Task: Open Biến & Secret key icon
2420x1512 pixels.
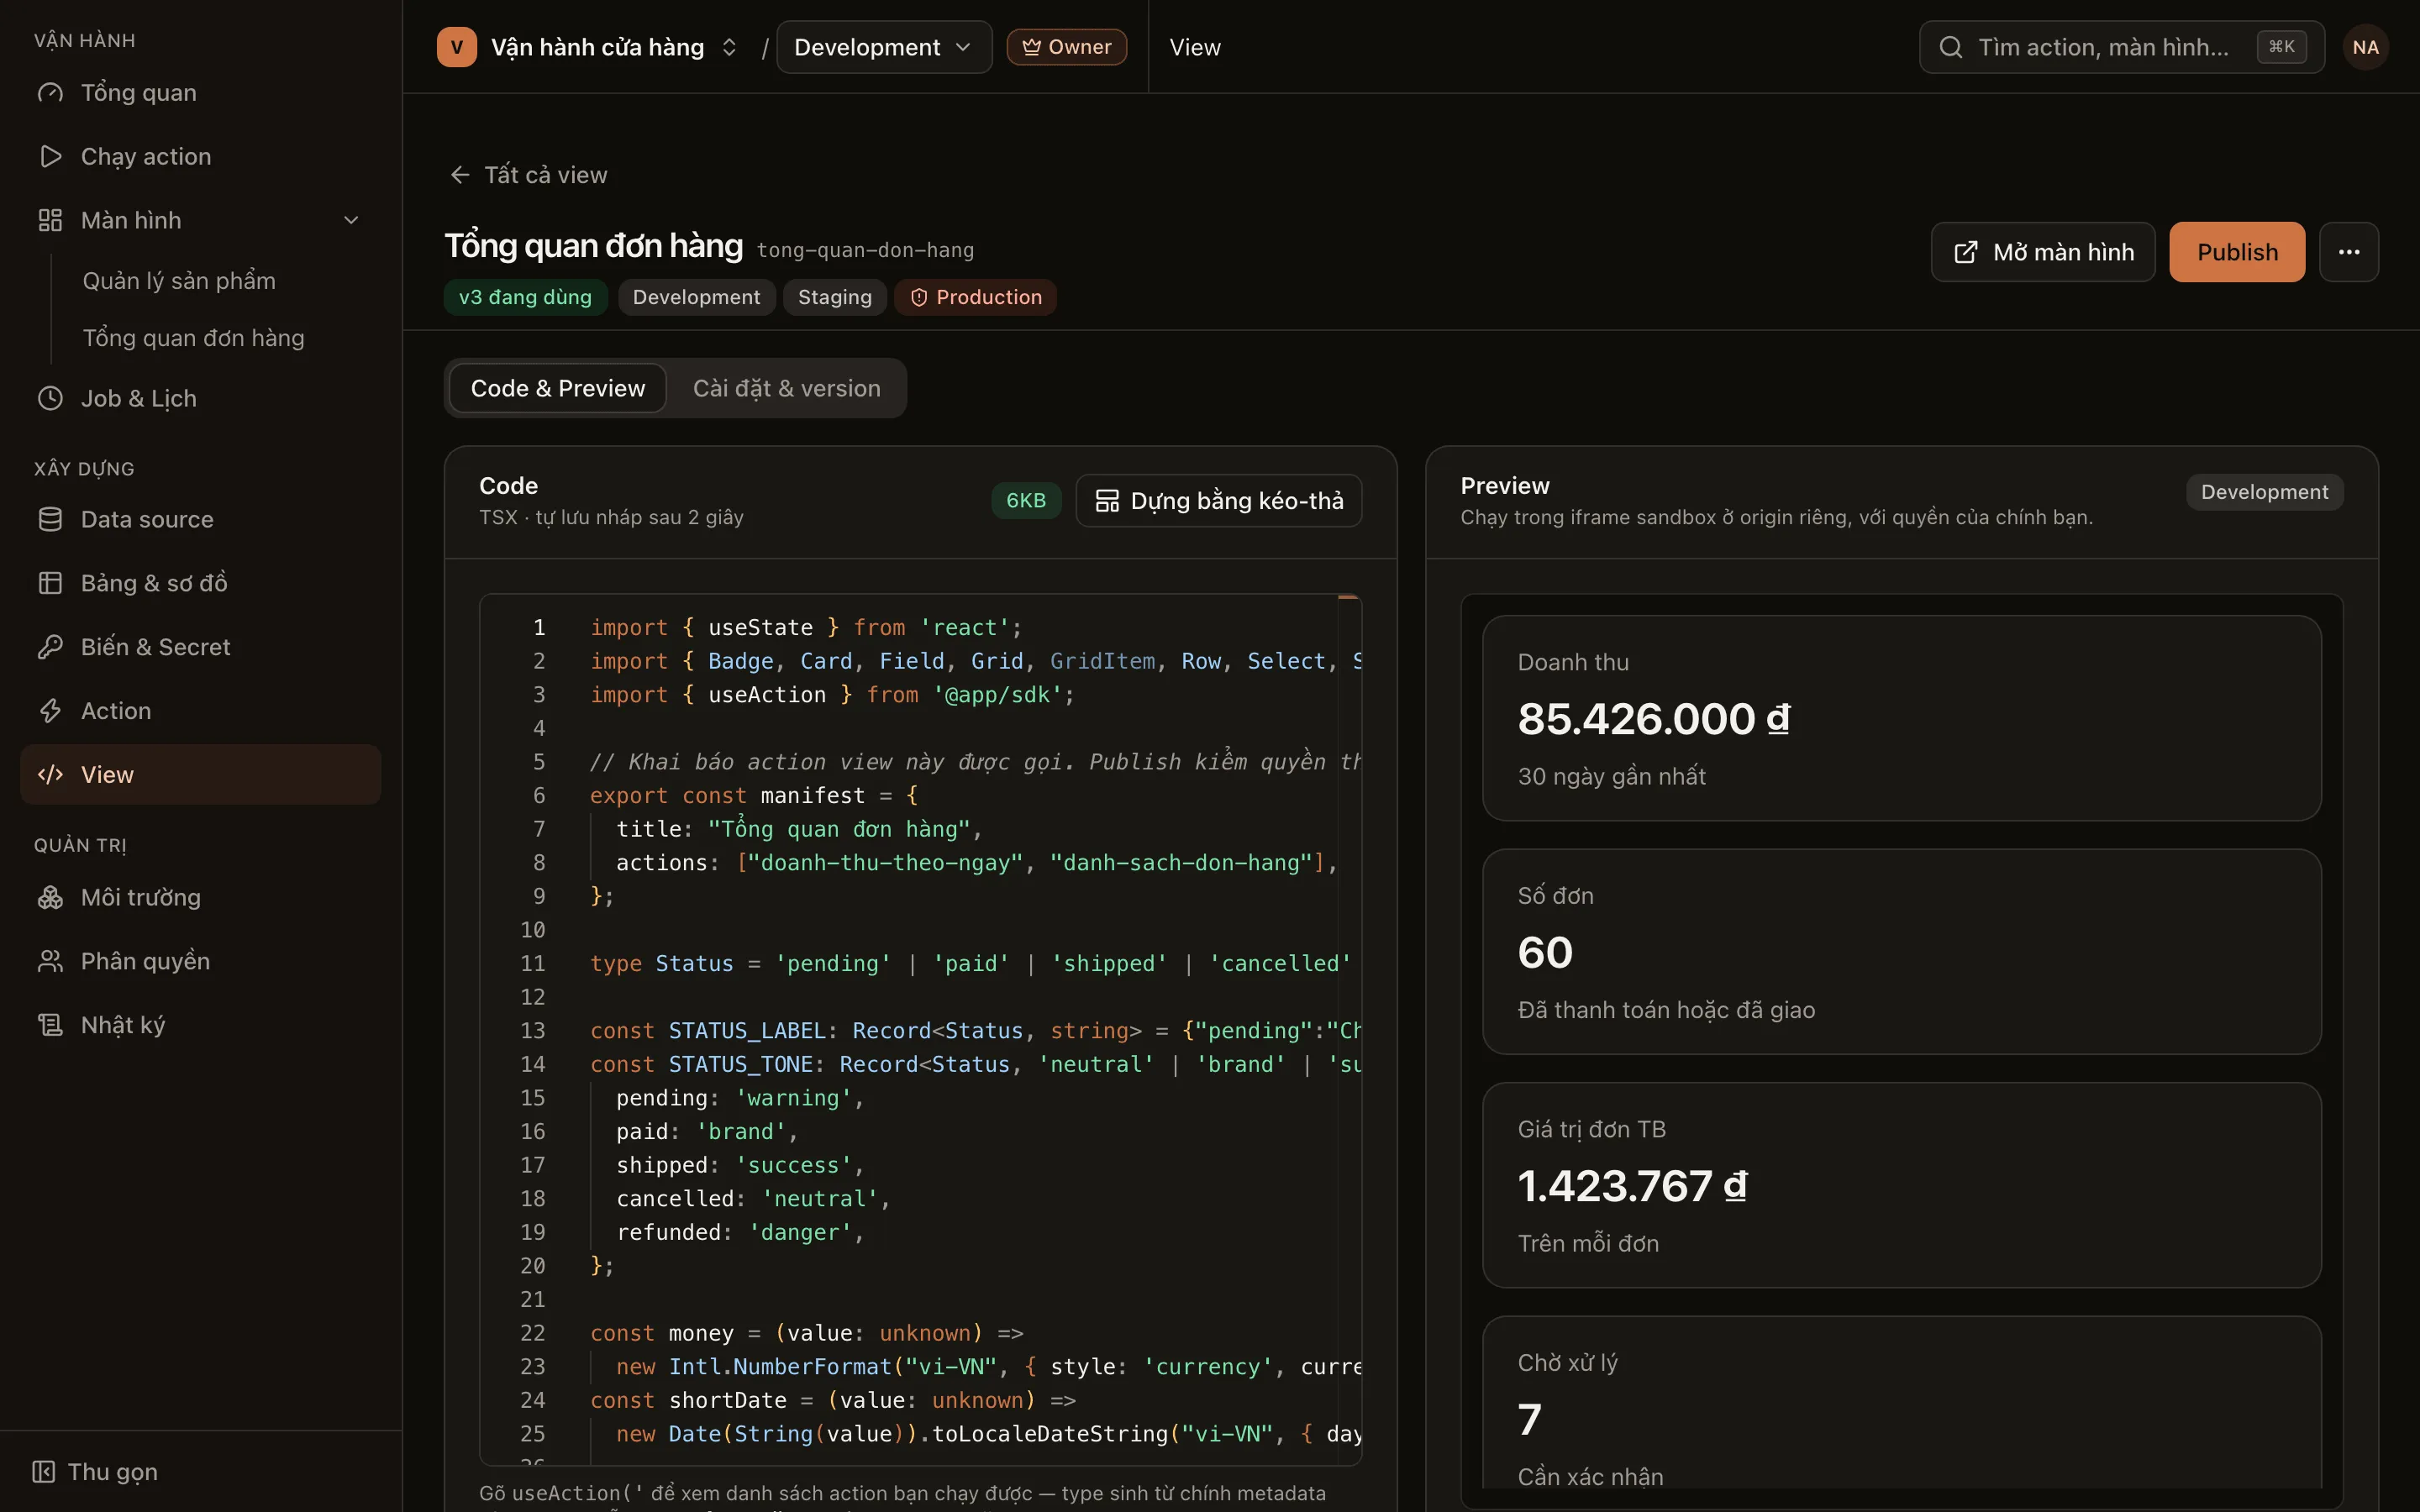Action: [x=50, y=647]
